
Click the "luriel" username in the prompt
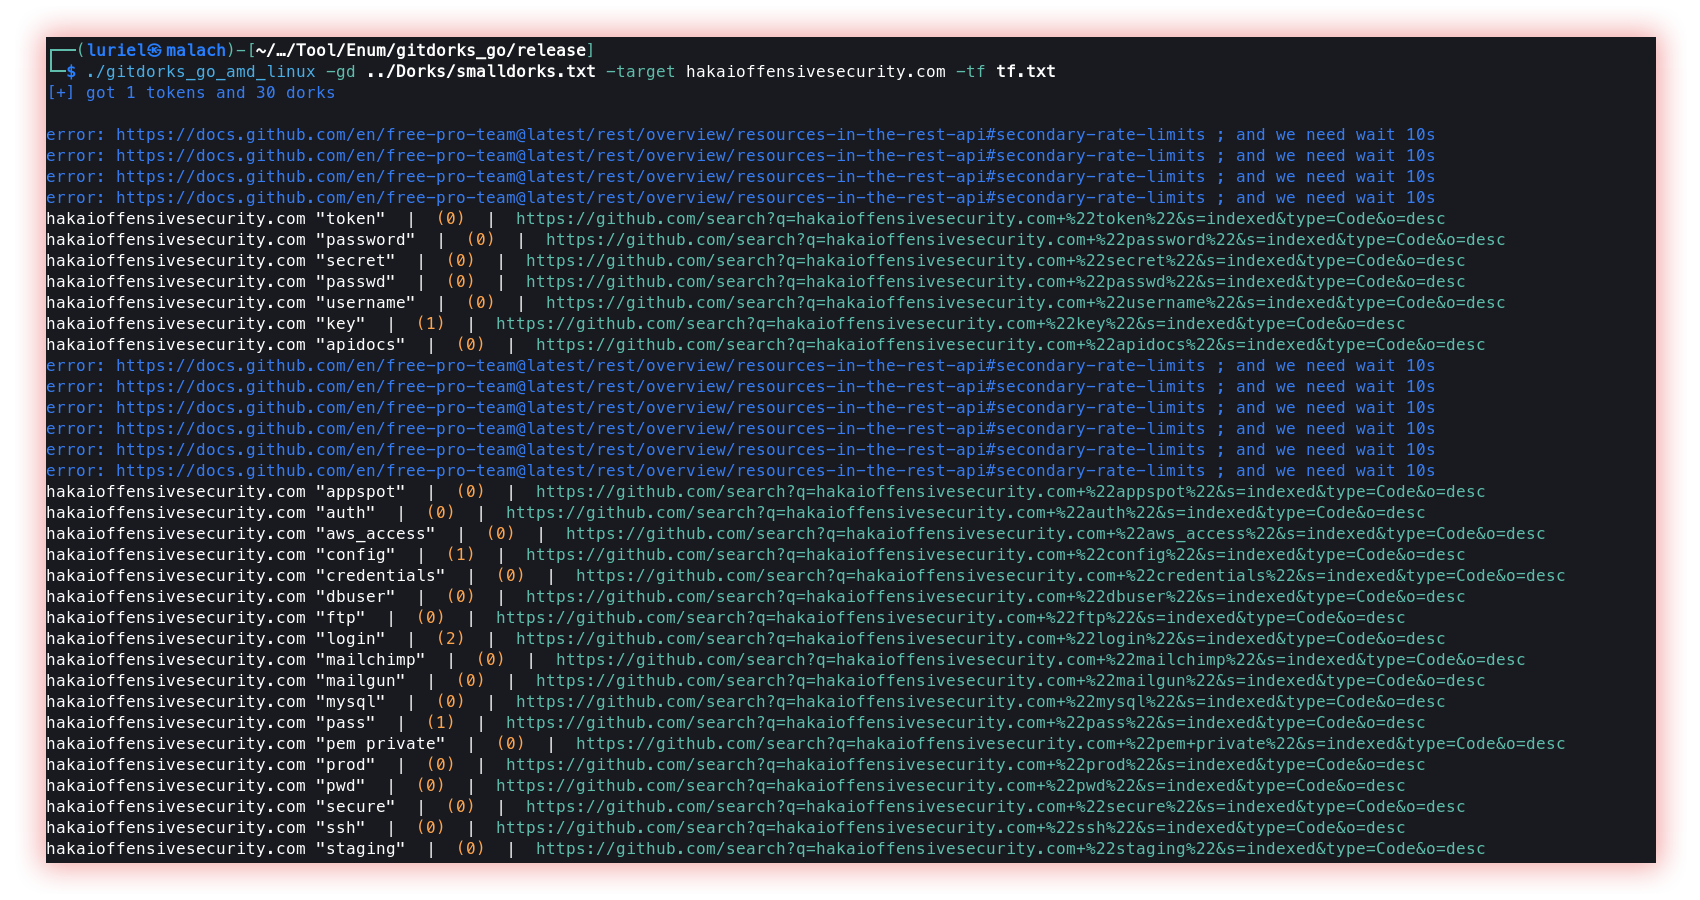click(x=115, y=51)
